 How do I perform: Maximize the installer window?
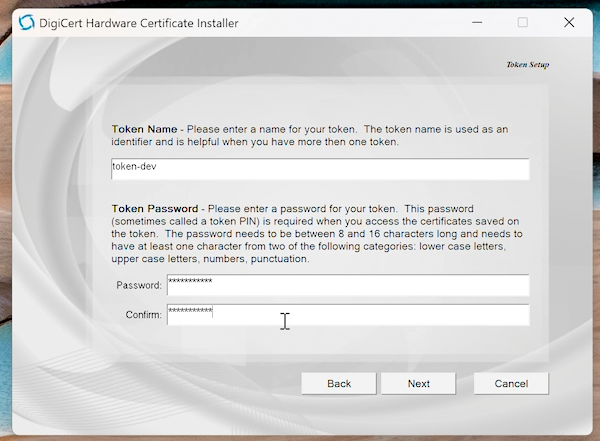tap(522, 22)
